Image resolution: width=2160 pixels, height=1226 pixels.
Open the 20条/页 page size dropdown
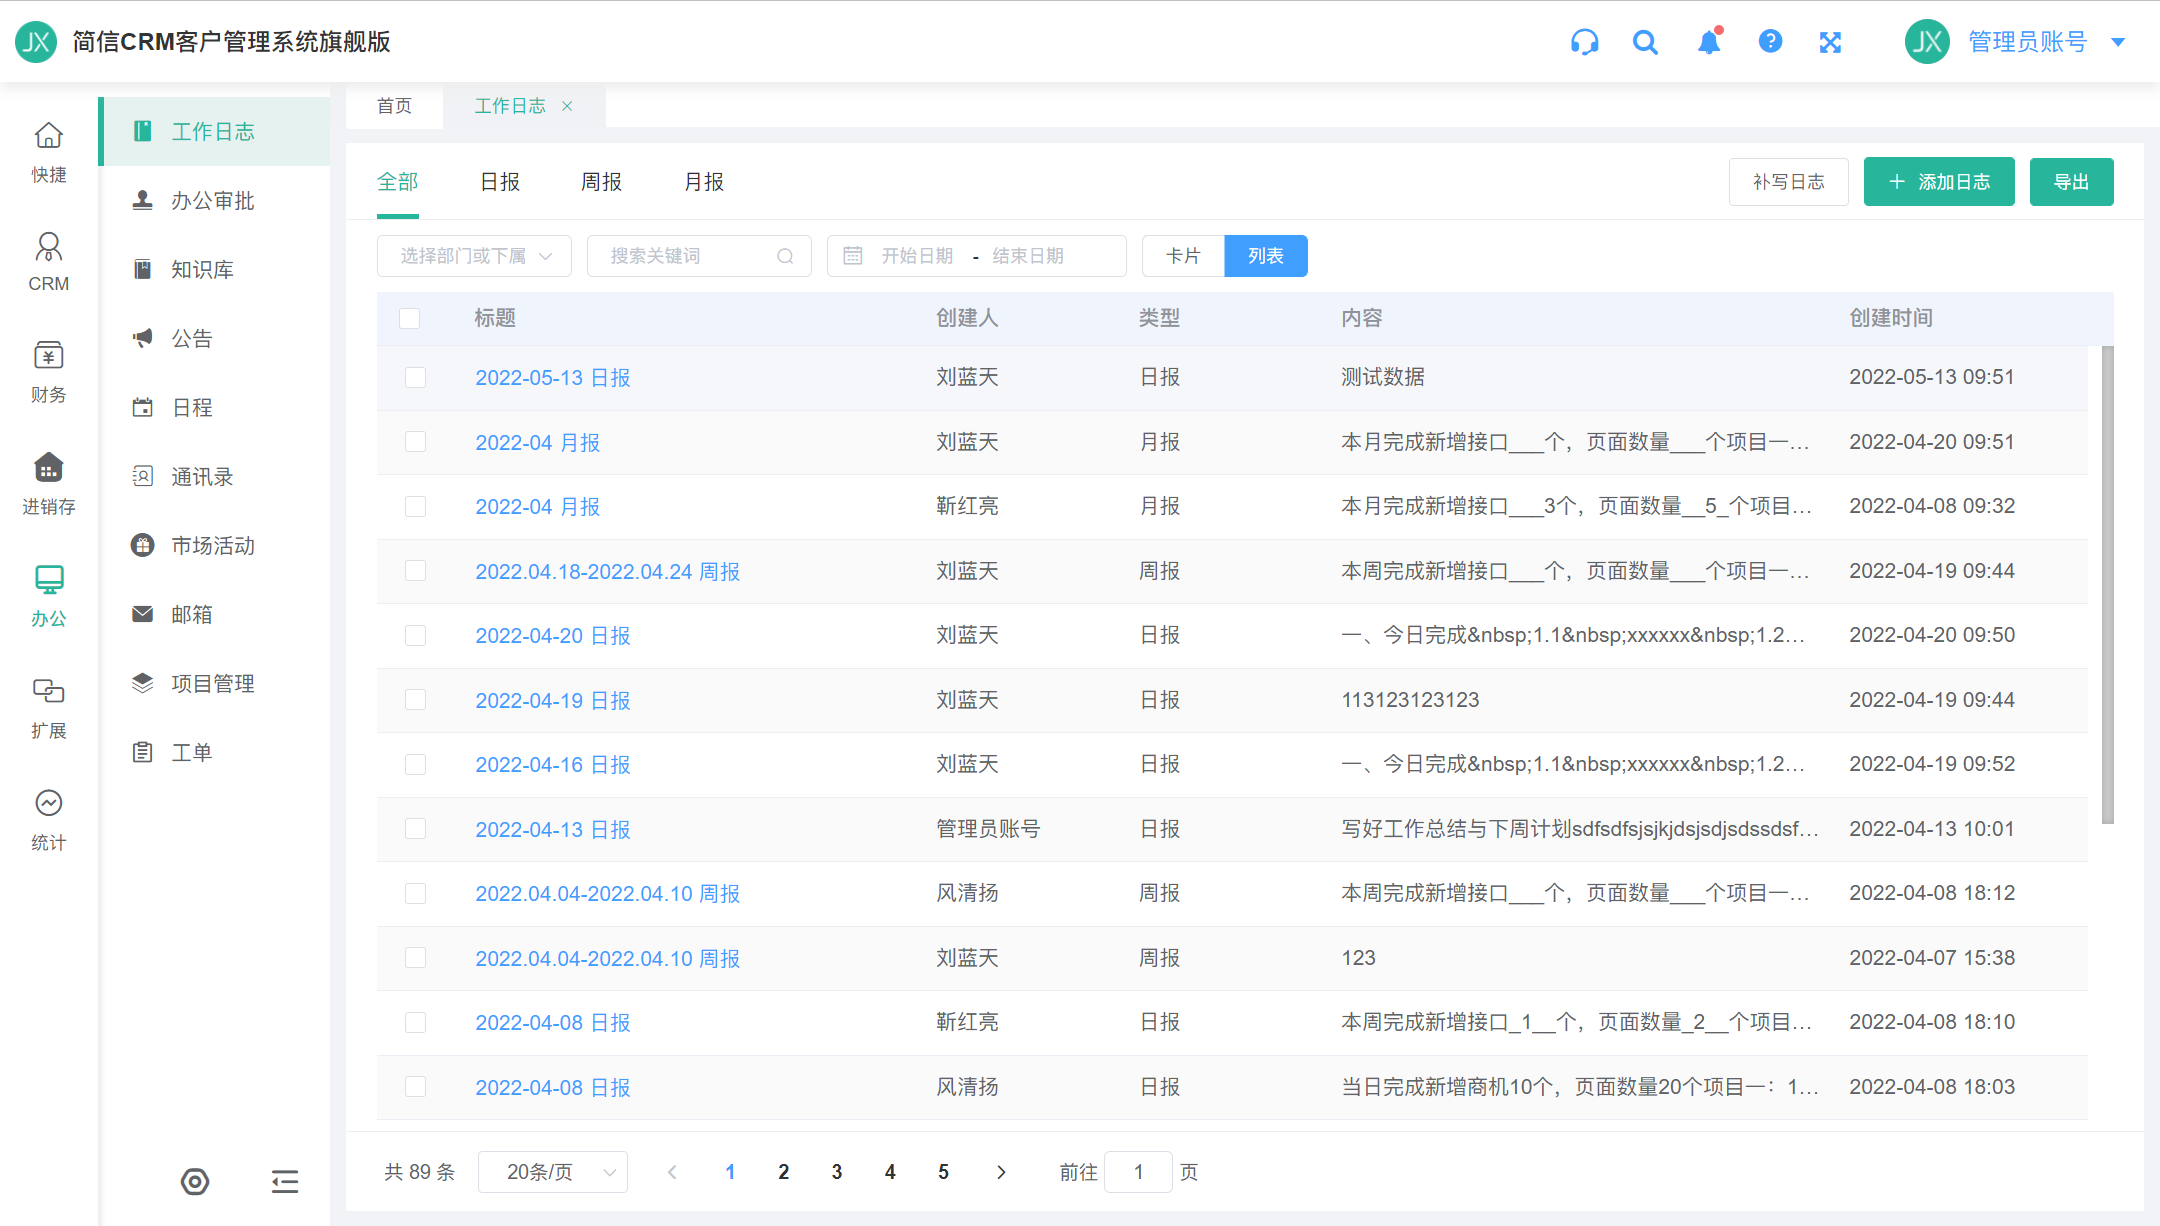pos(552,1172)
